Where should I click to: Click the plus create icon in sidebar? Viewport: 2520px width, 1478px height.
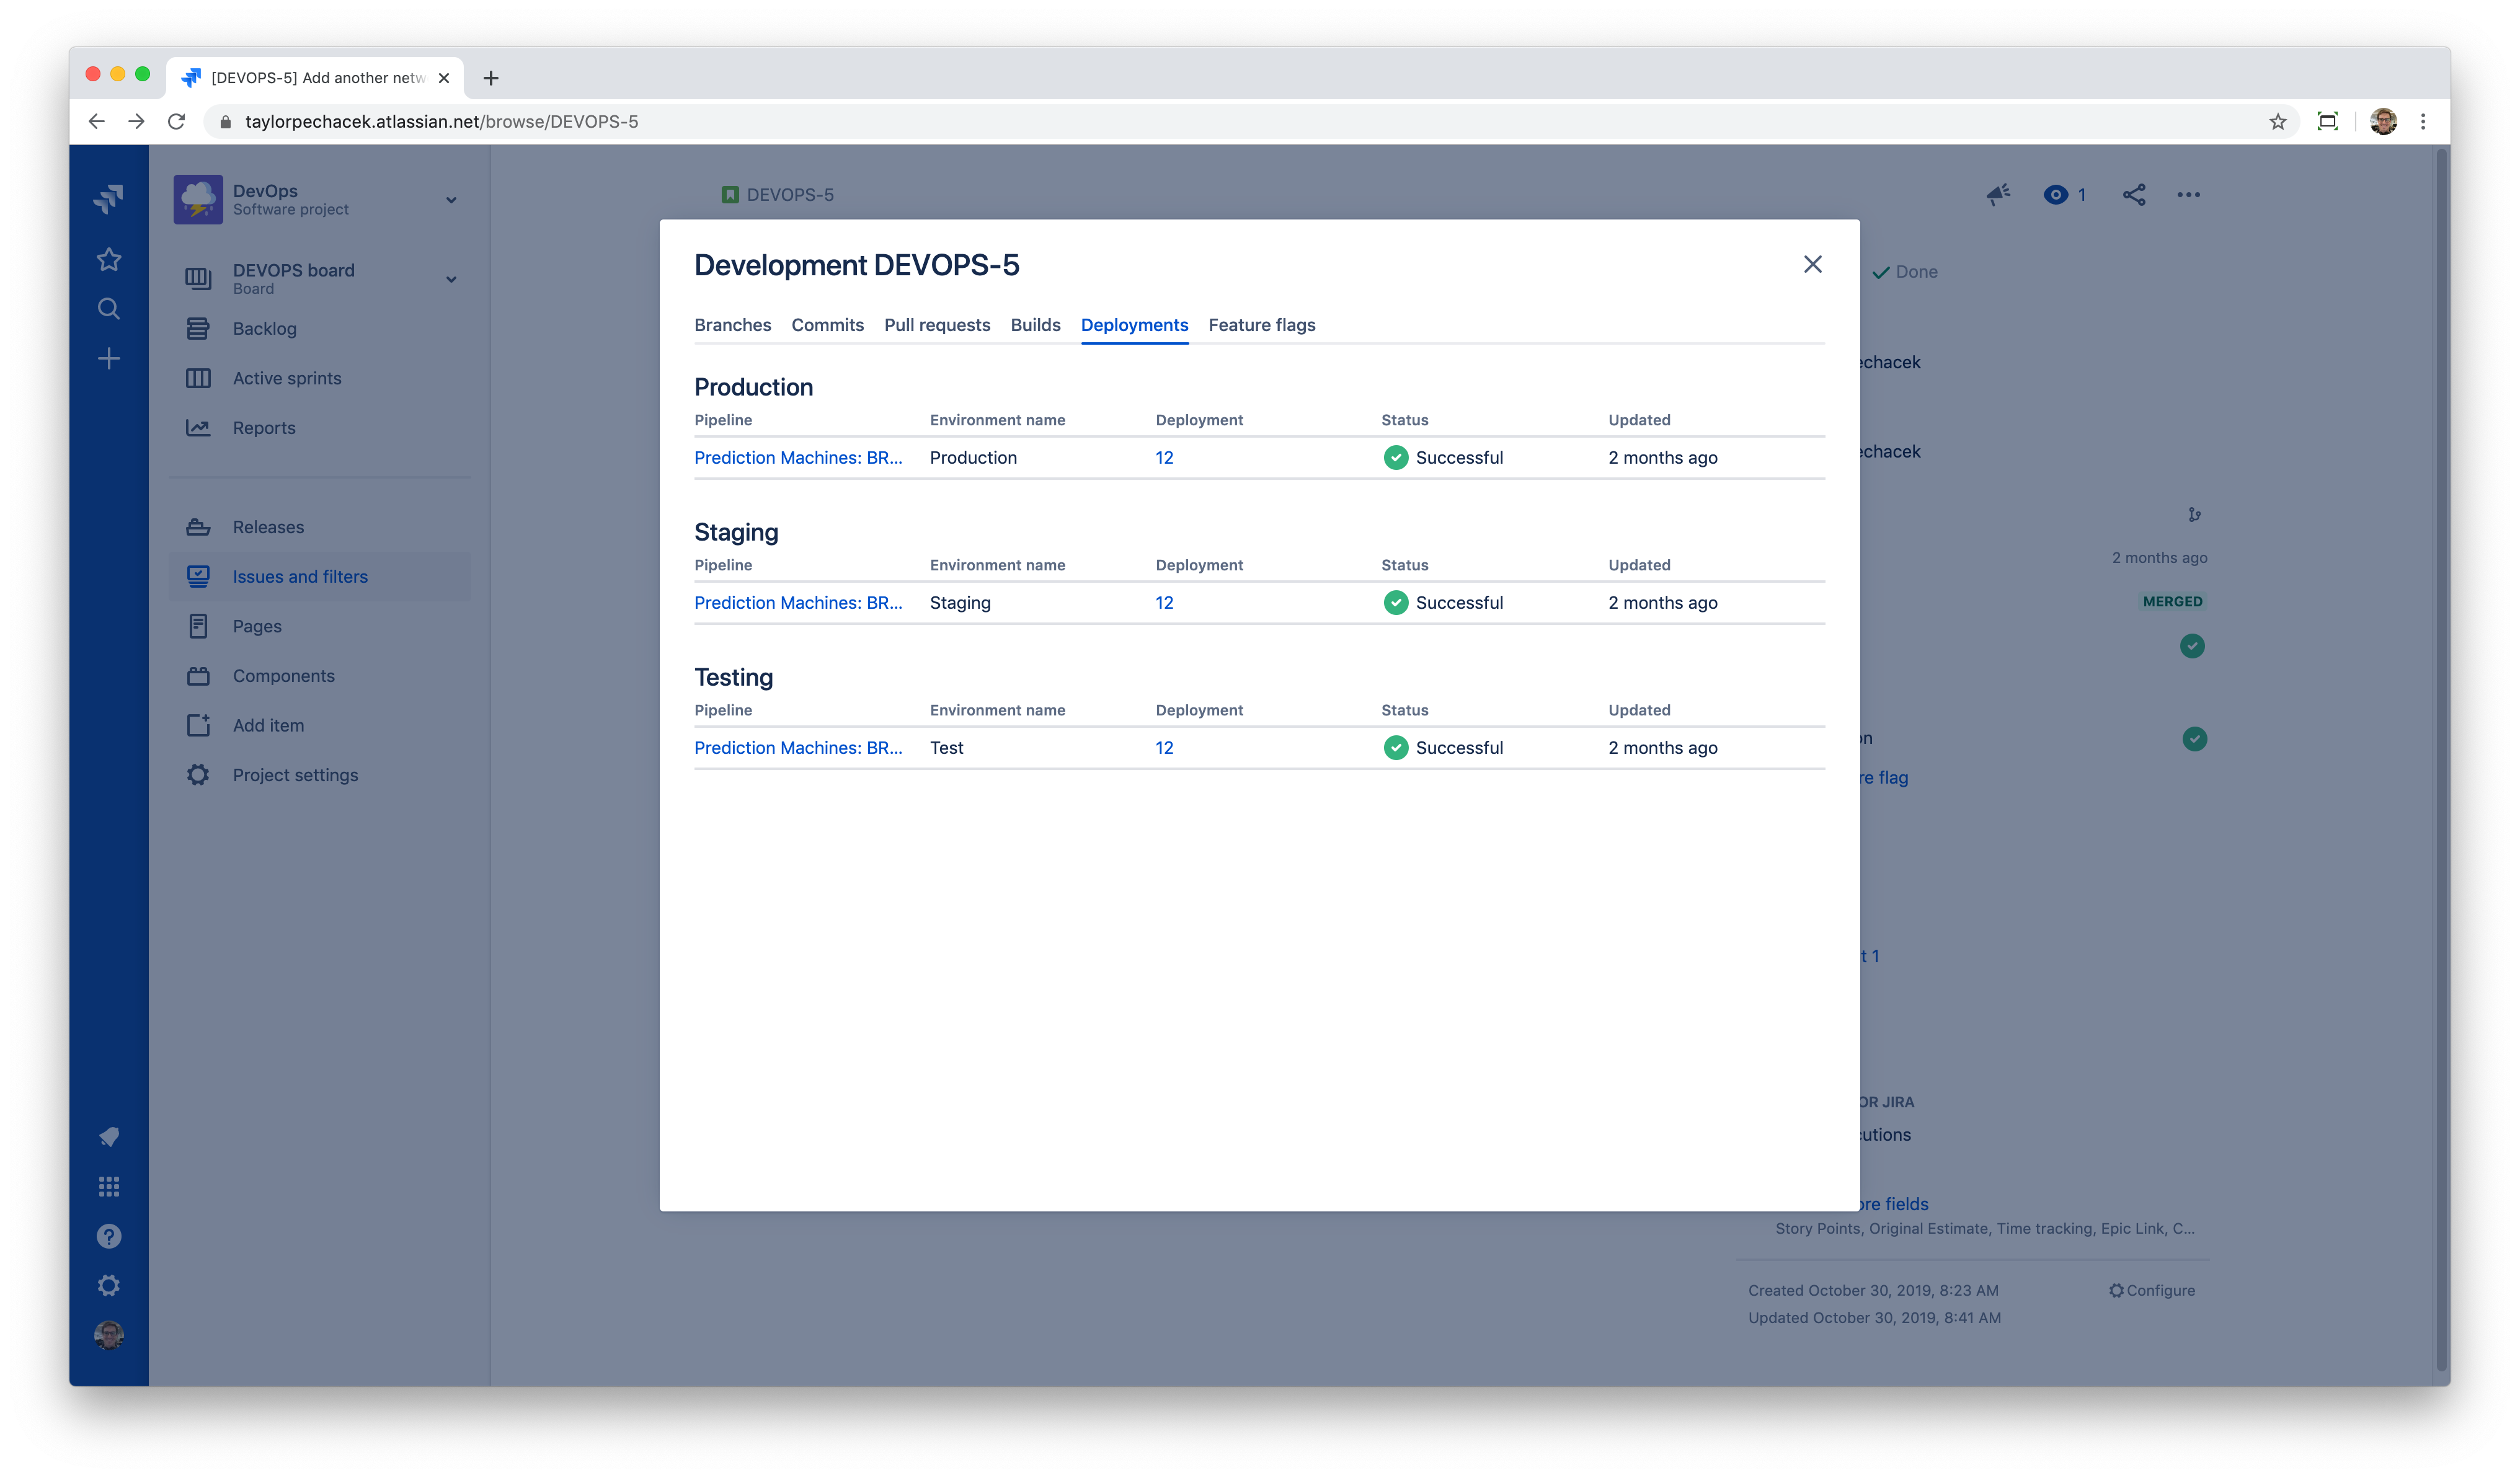pyautogui.click(x=108, y=358)
